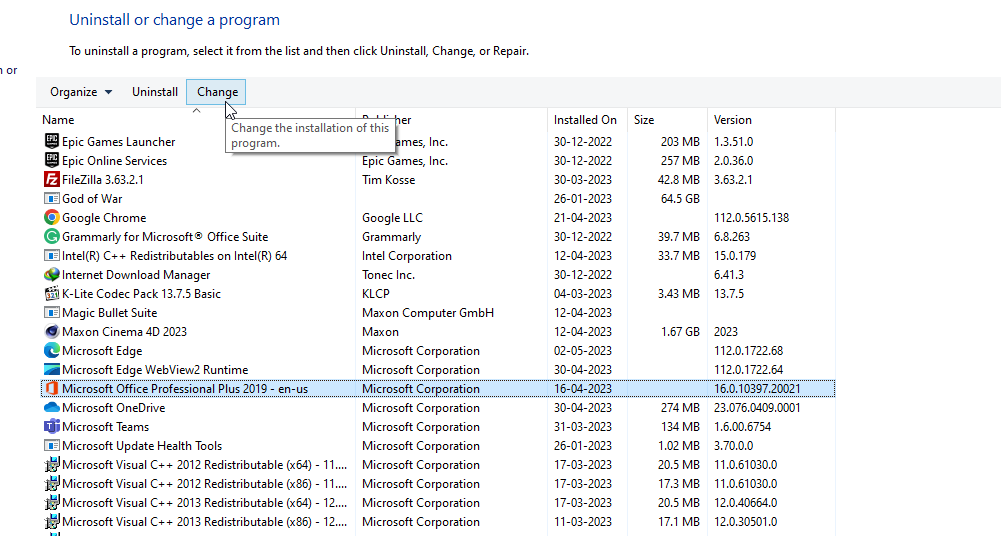Viewport: 1001px width, 536px height.
Task: Click the Google Chrome icon
Action: point(52,218)
